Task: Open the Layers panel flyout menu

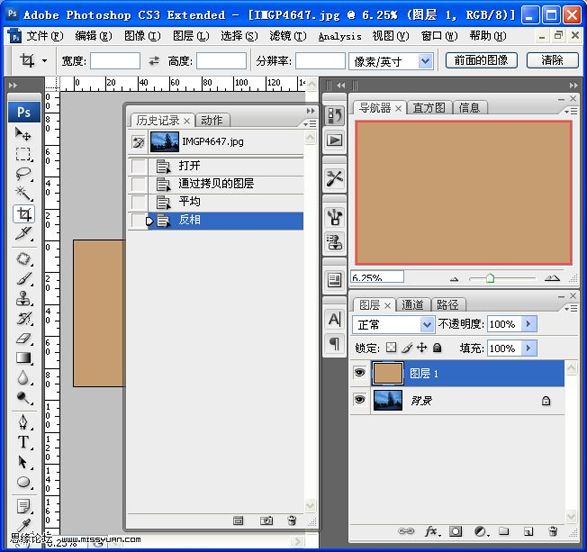Action: coord(571,308)
